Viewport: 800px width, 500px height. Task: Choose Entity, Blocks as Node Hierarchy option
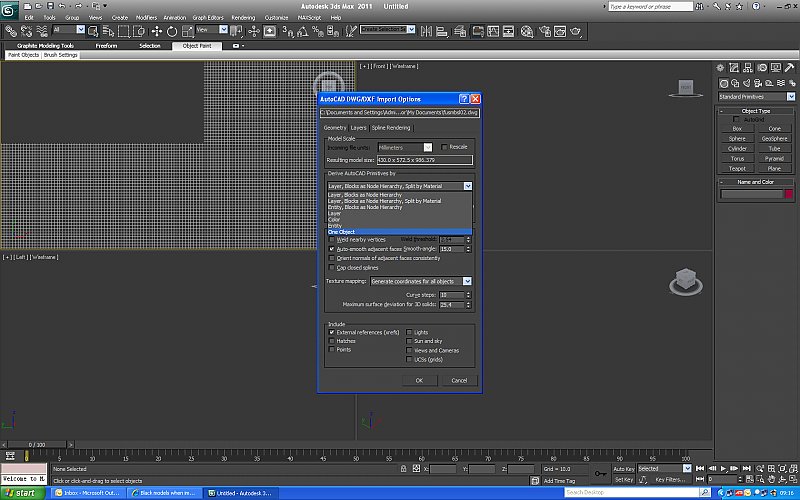click(x=399, y=207)
